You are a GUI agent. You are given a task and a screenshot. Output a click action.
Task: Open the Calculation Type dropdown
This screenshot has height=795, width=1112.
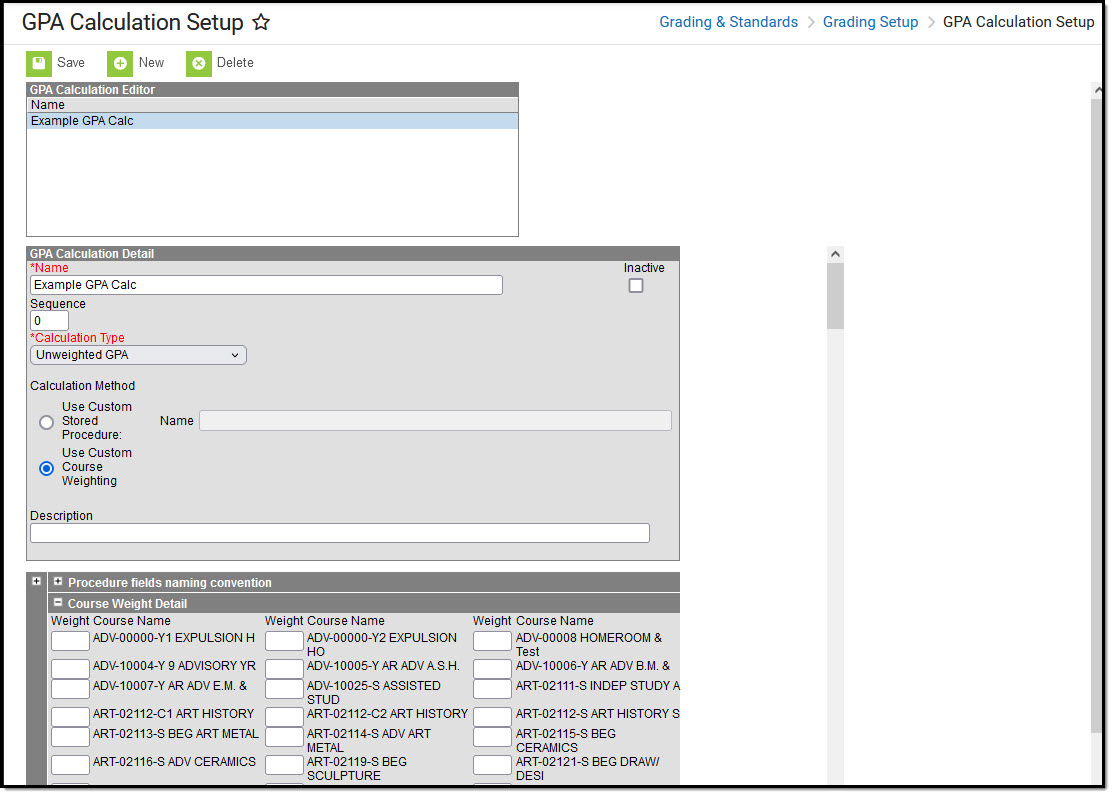coord(138,355)
